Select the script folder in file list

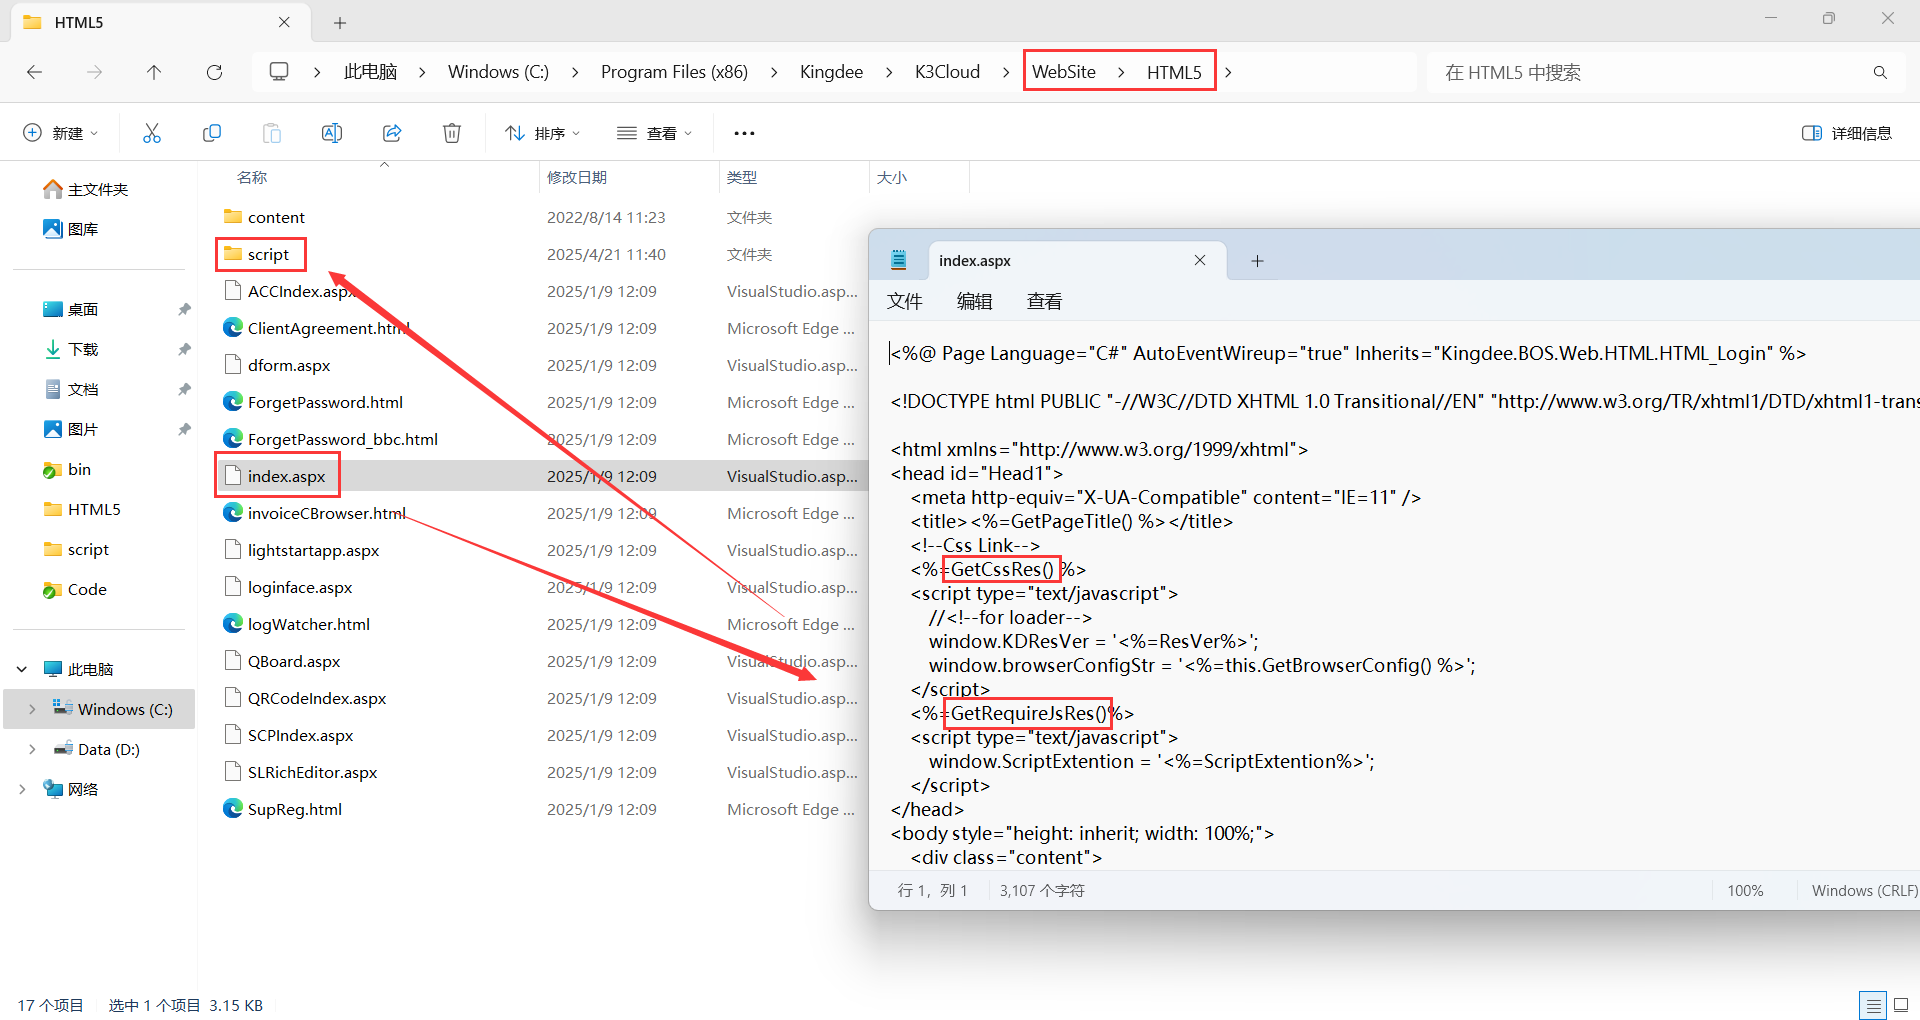pyautogui.click(x=268, y=254)
